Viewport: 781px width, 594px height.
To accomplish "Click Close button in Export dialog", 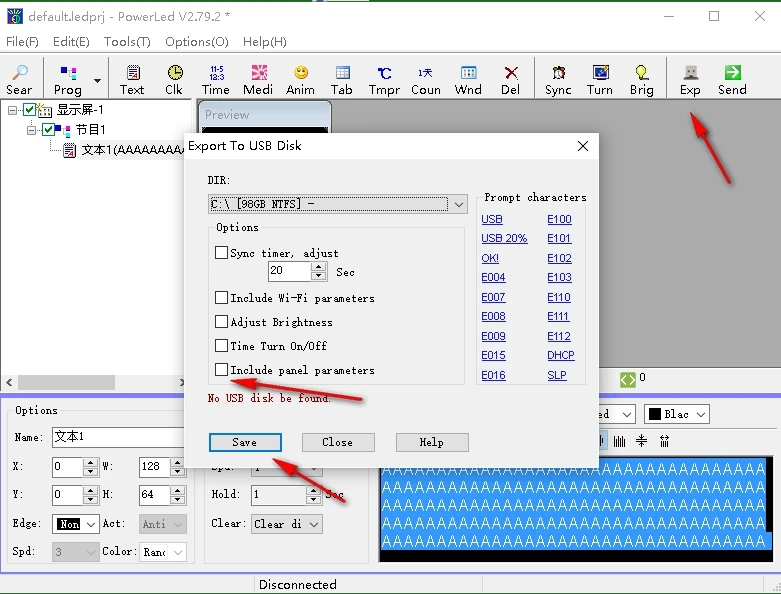I will click(x=338, y=442).
